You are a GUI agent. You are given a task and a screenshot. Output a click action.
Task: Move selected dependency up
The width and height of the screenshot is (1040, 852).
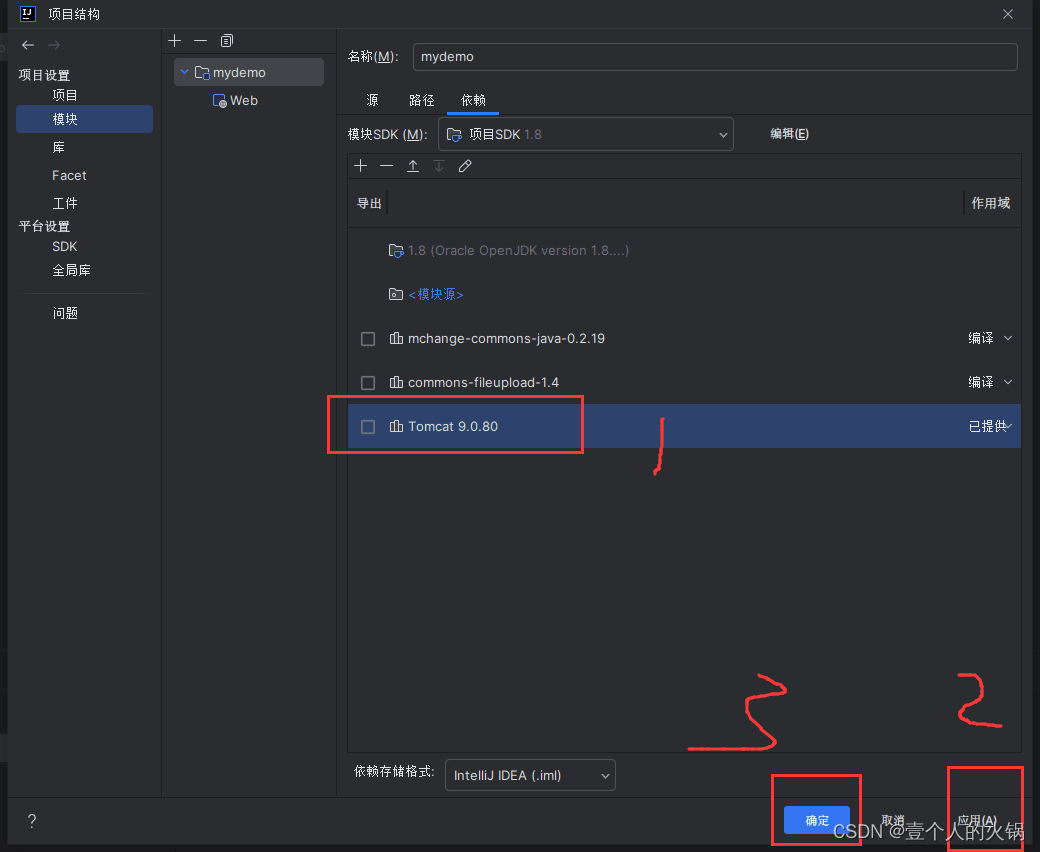413,166
